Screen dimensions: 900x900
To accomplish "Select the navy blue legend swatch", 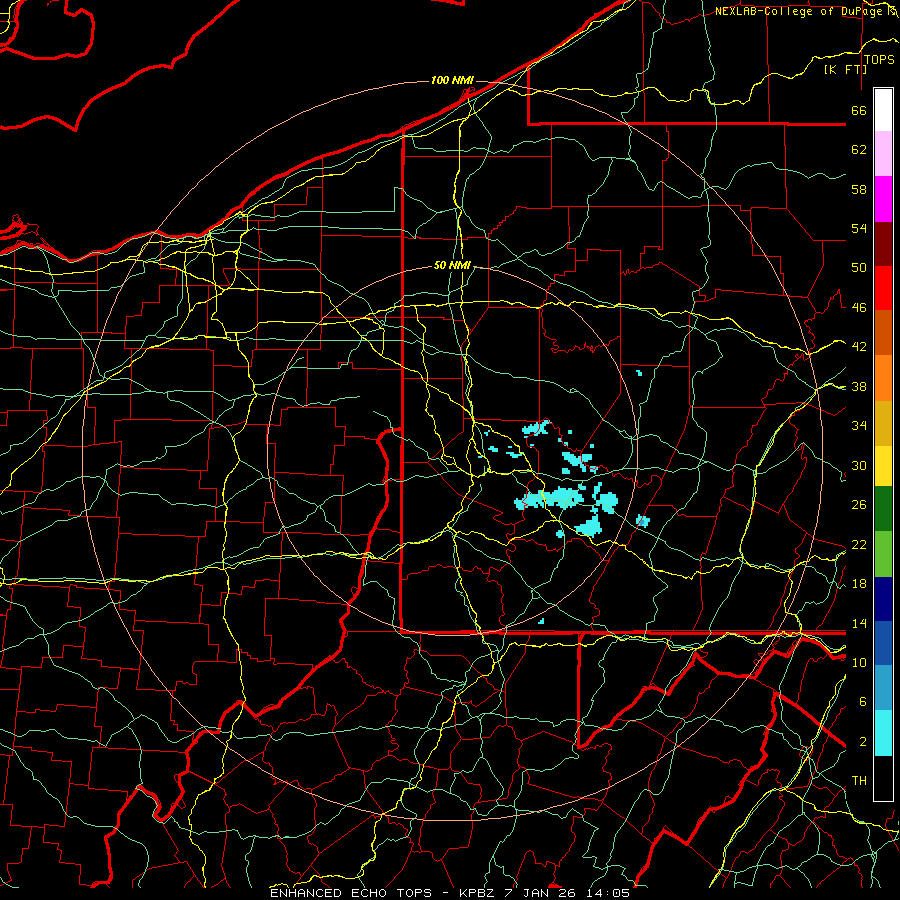I will point(883,599).
